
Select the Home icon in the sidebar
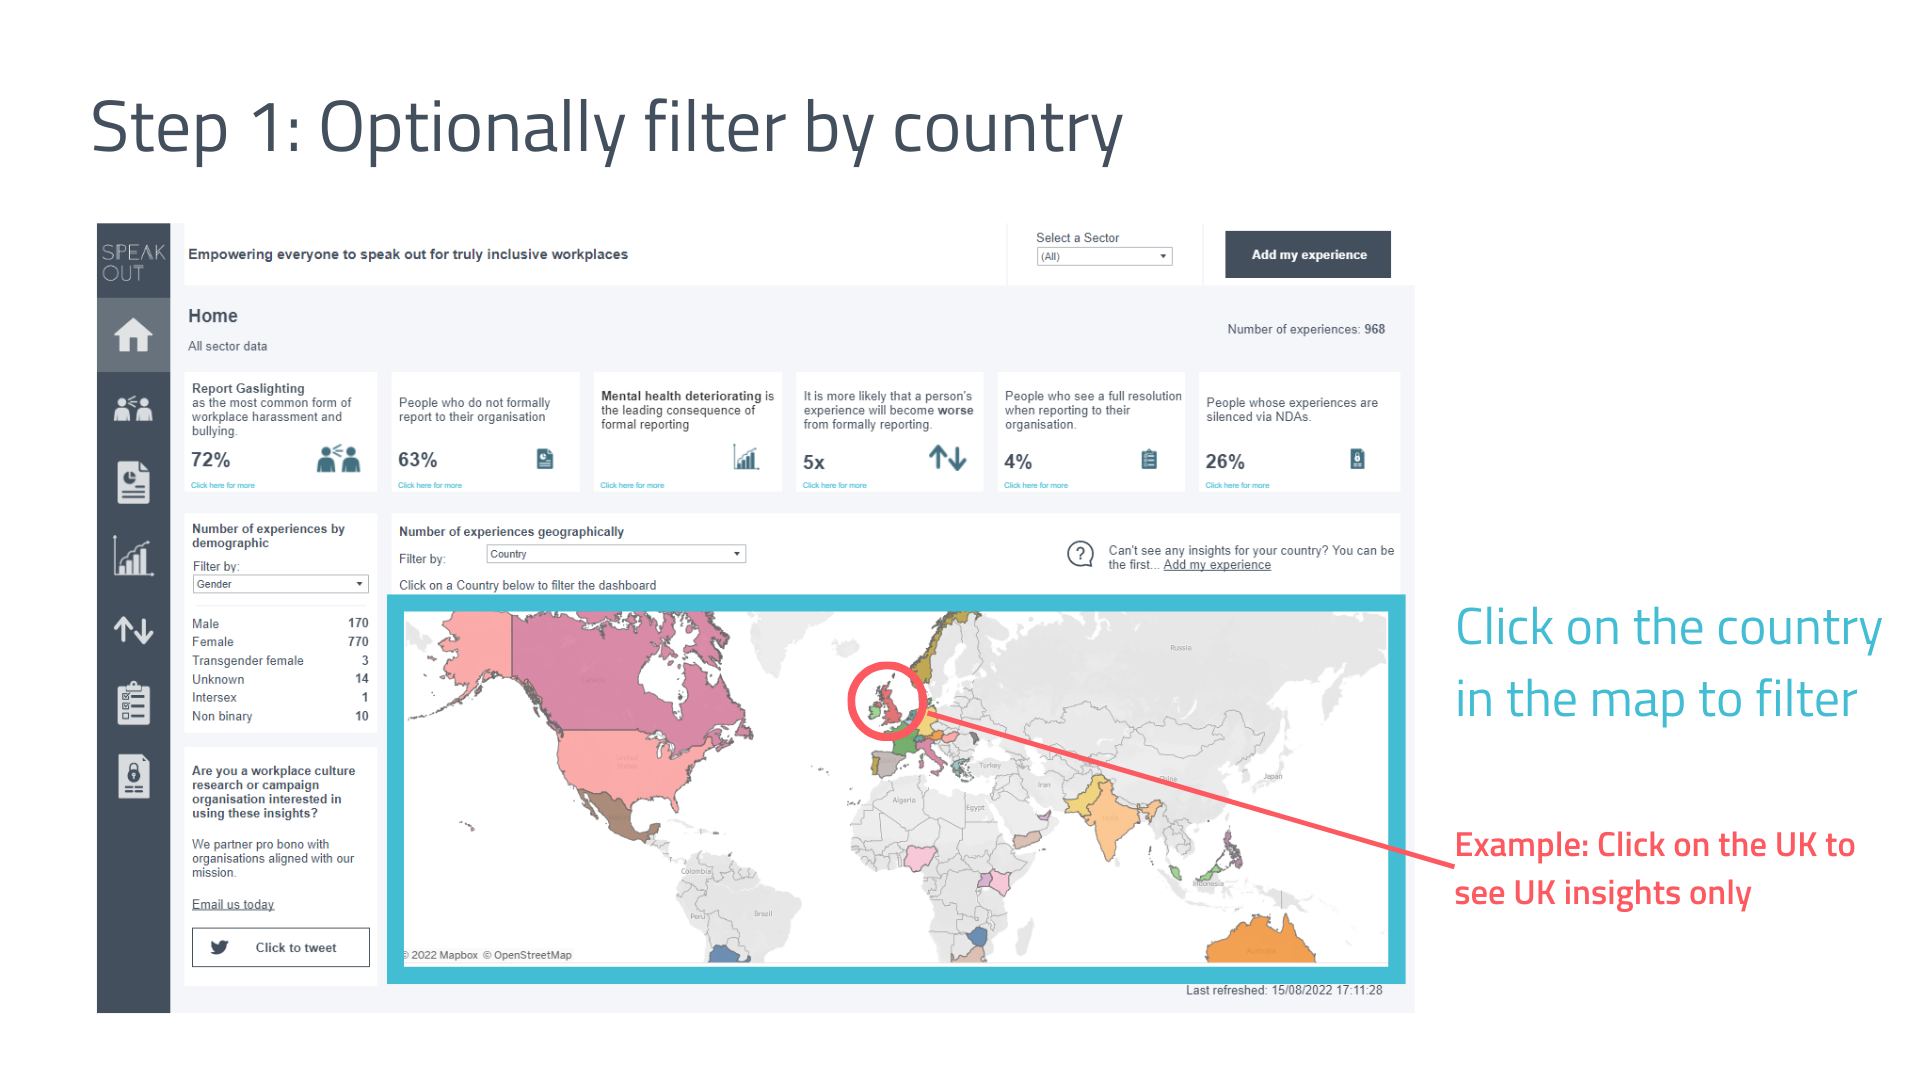tap(133, 335)
